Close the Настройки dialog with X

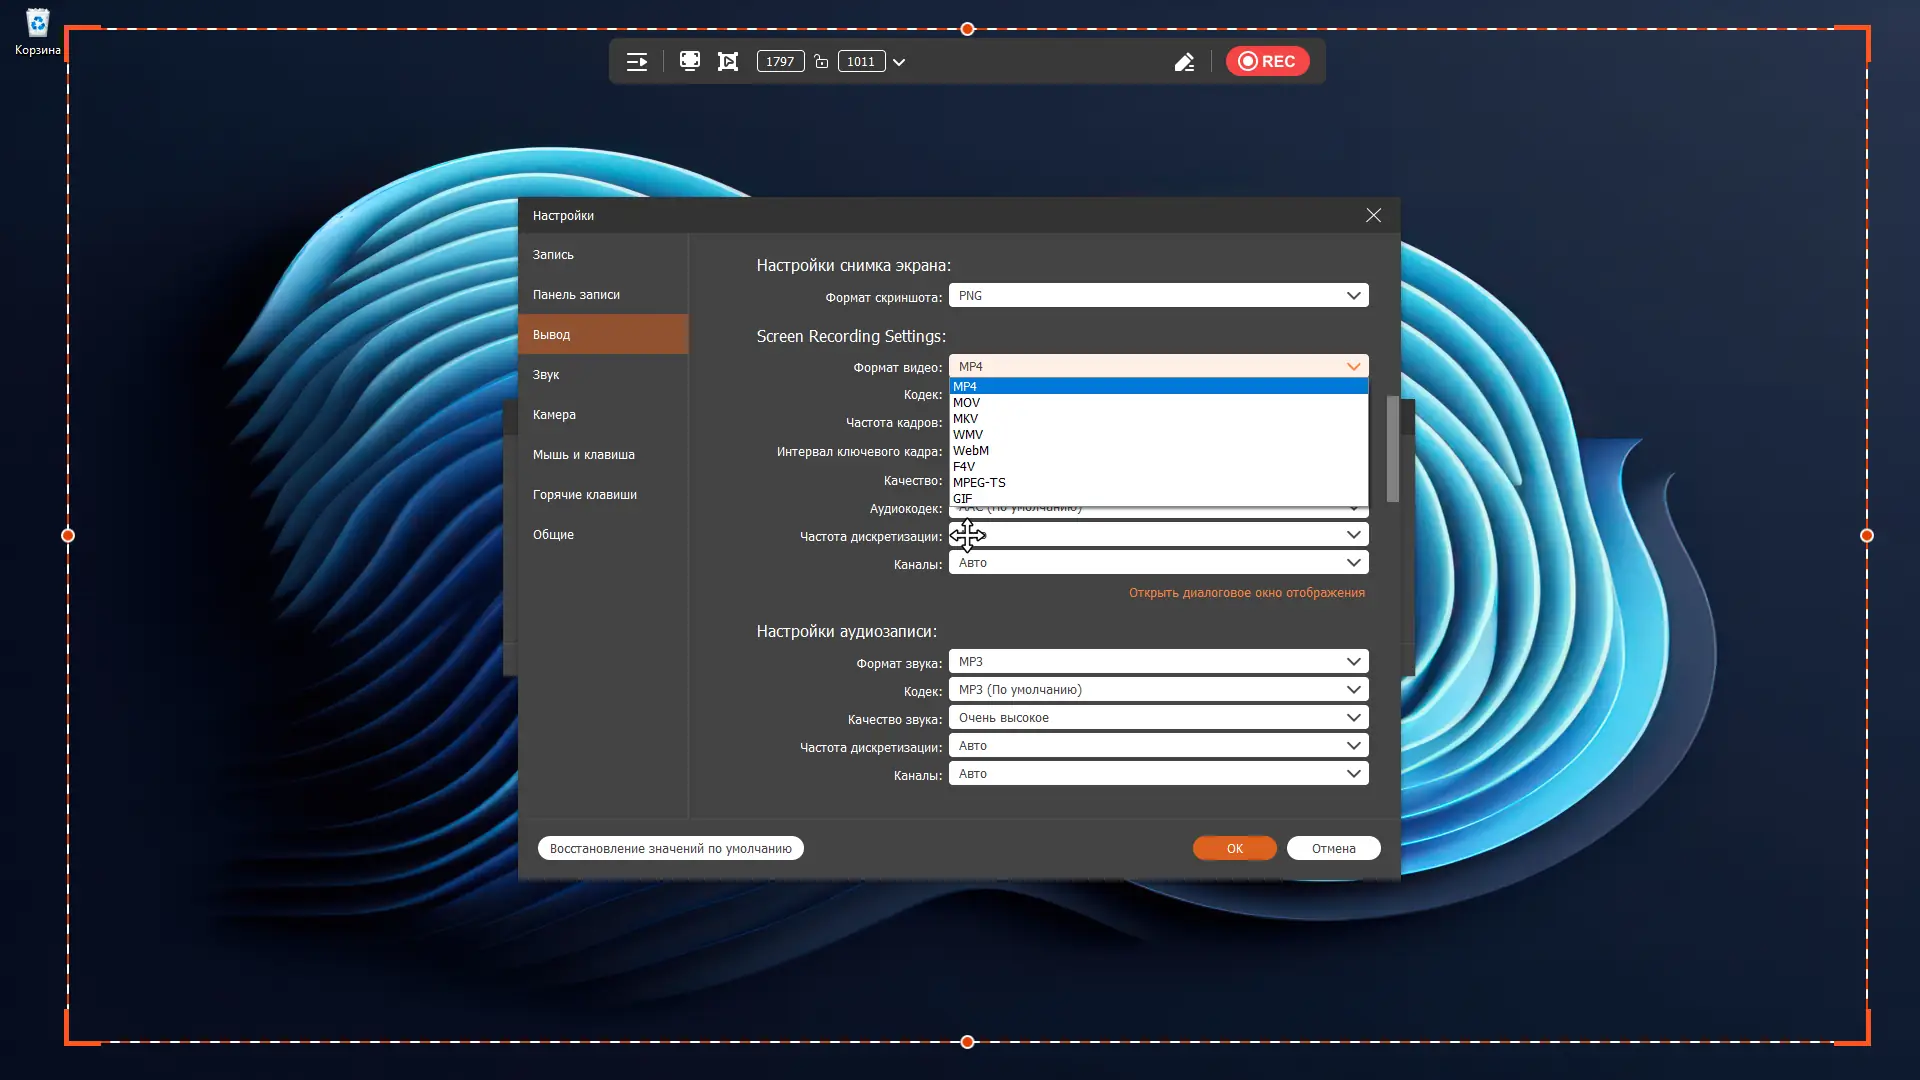coord(1373,215)
